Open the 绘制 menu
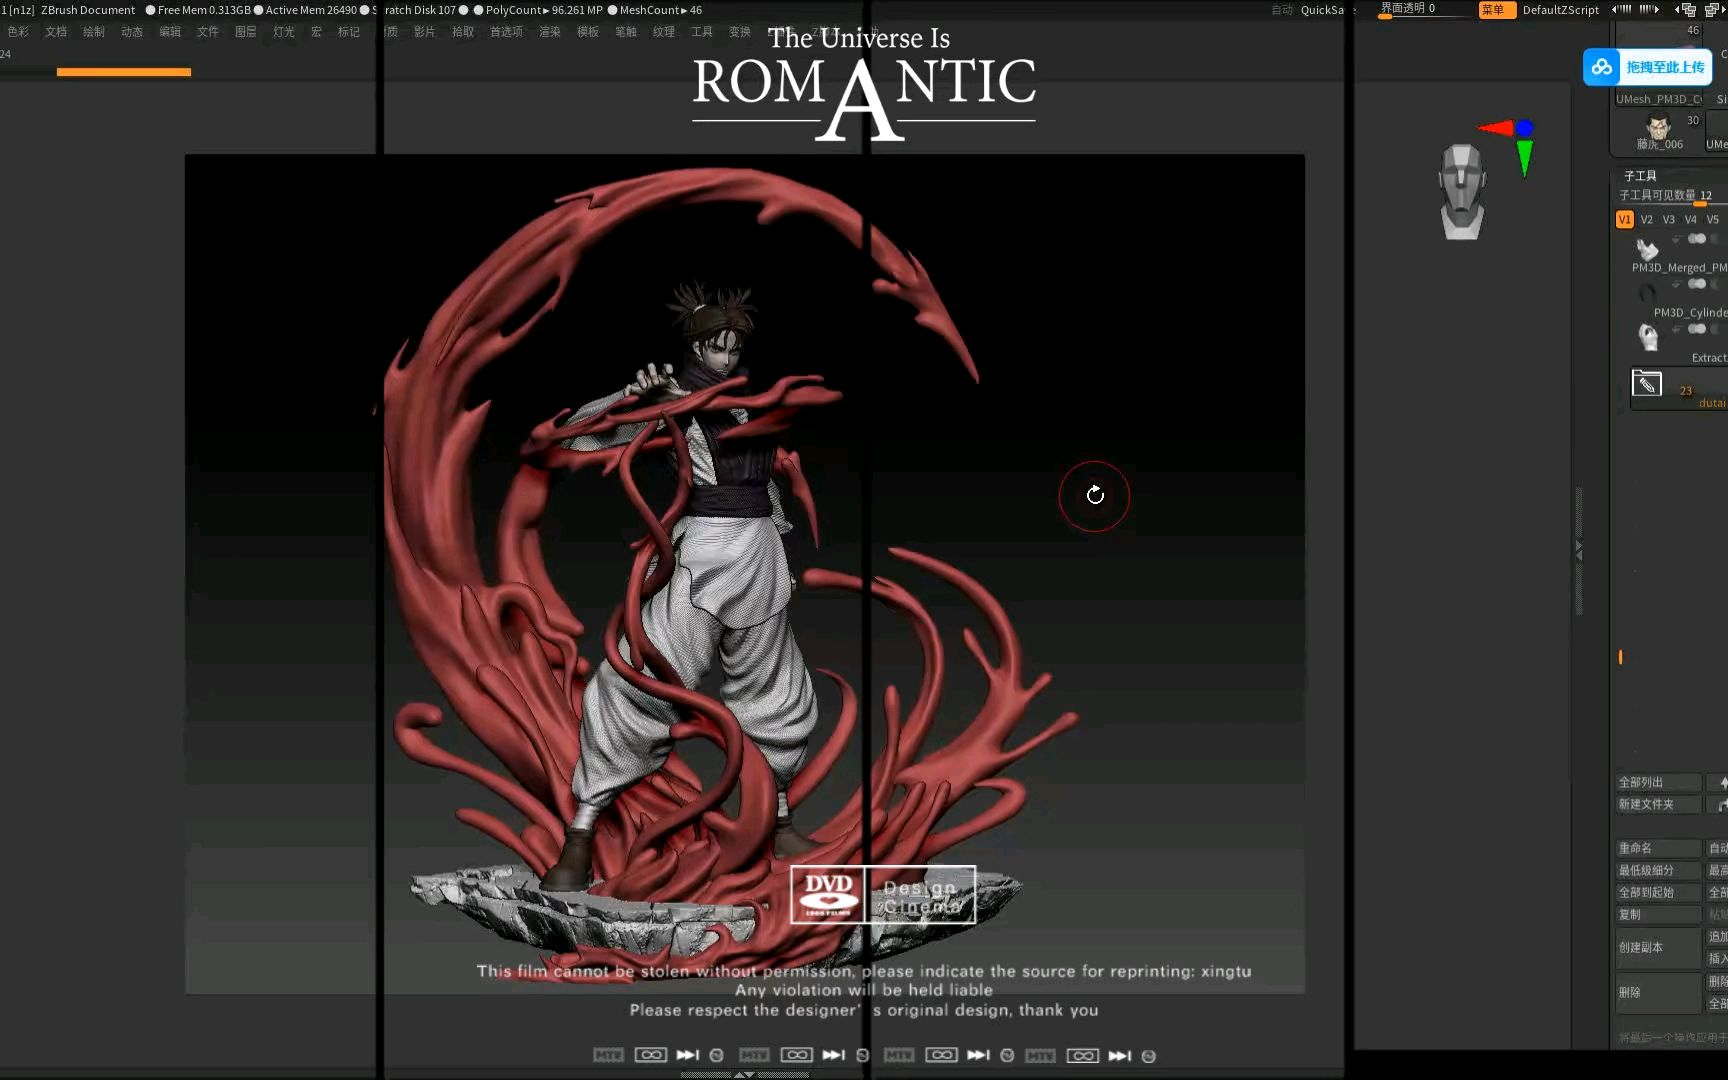 [94, 32]
